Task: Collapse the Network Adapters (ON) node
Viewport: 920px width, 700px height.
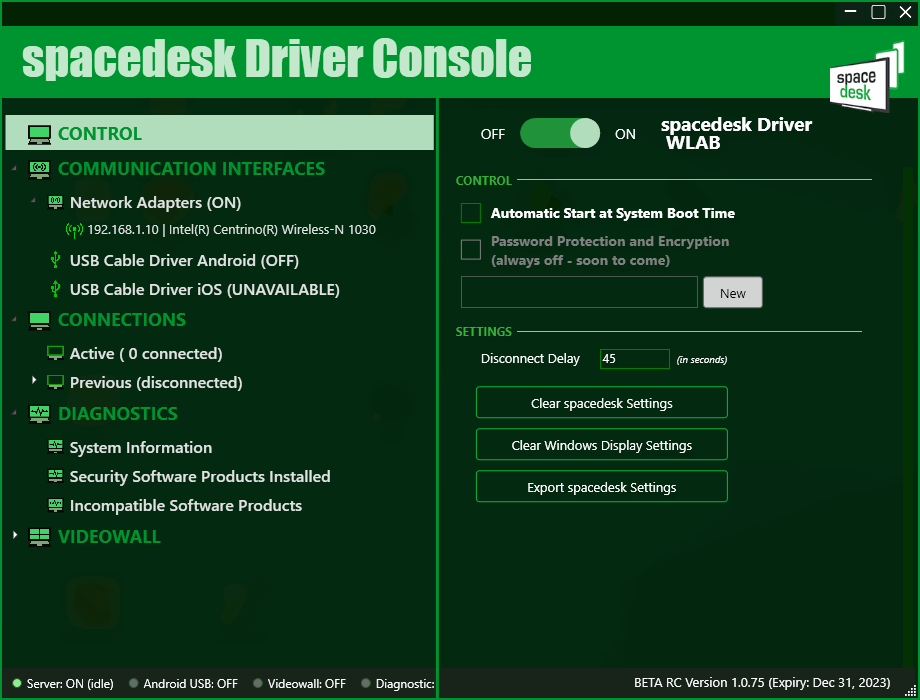Action: [x=34, y=201]
